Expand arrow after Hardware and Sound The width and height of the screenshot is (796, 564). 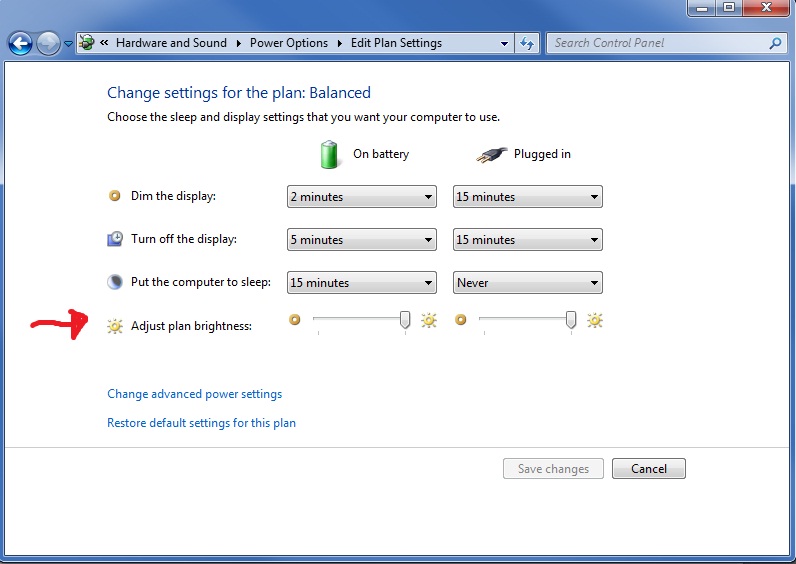(239, 43)
